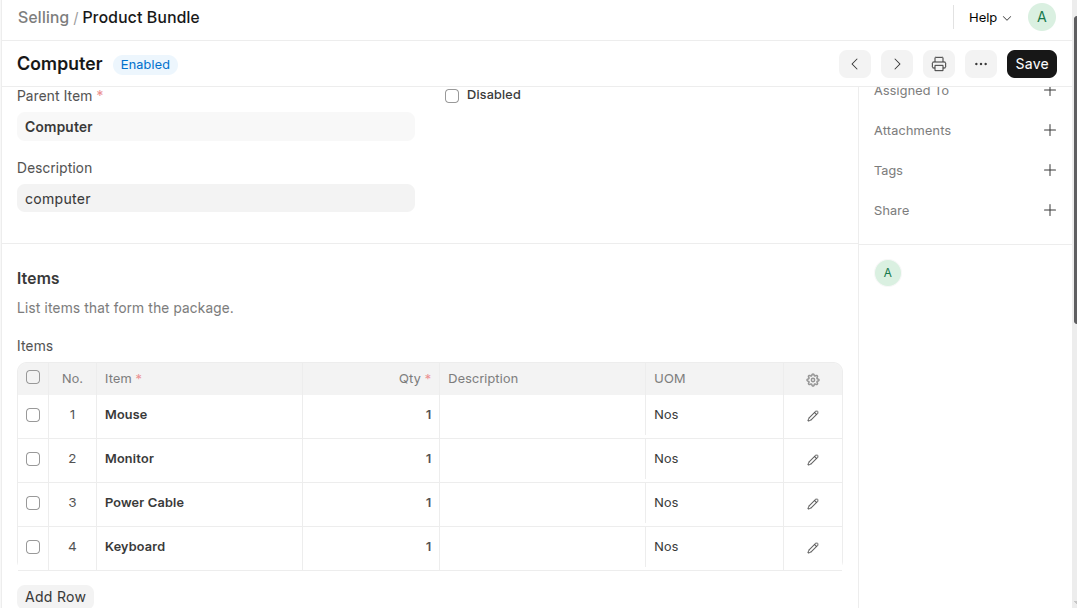Open the user avatar menu

[x=1042, y=17]
